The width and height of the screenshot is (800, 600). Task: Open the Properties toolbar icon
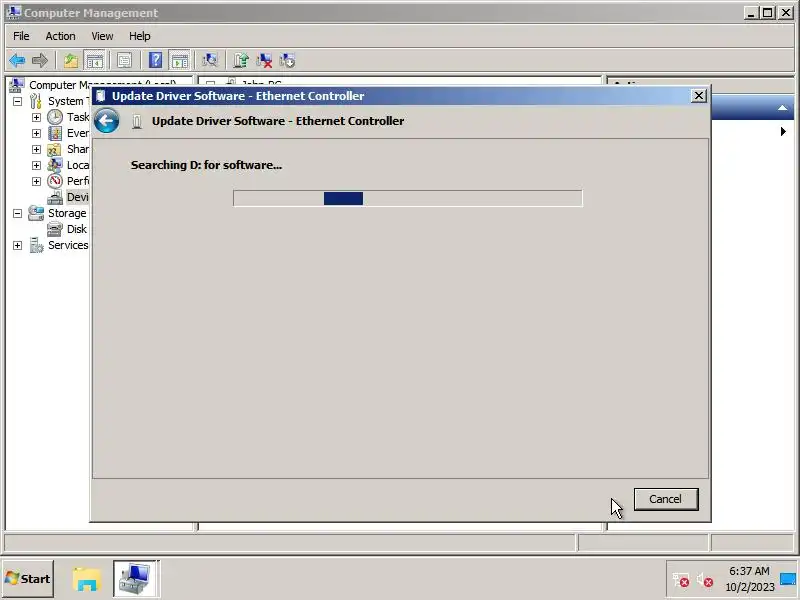[124, 61]
